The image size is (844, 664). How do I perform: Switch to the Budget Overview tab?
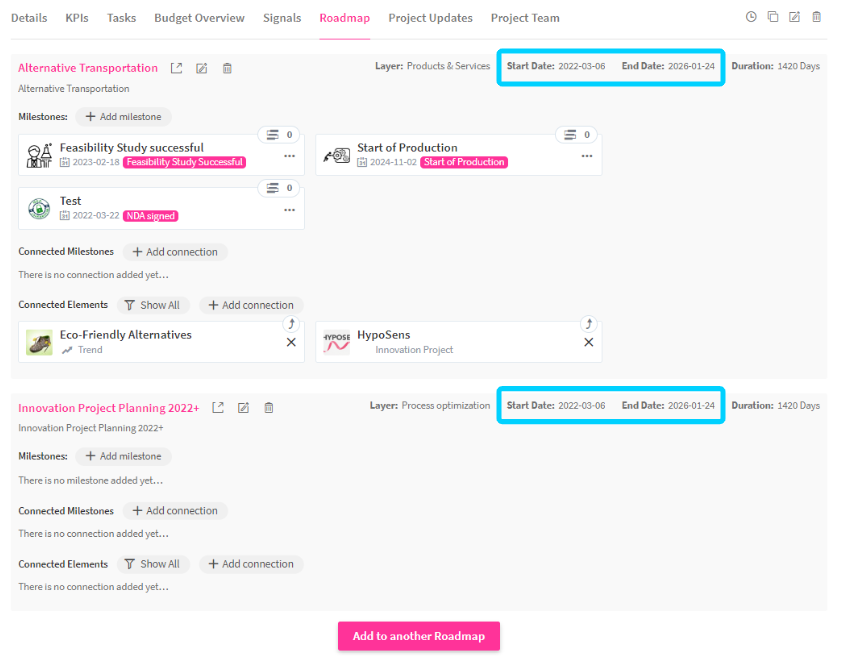tap(198, 17)
